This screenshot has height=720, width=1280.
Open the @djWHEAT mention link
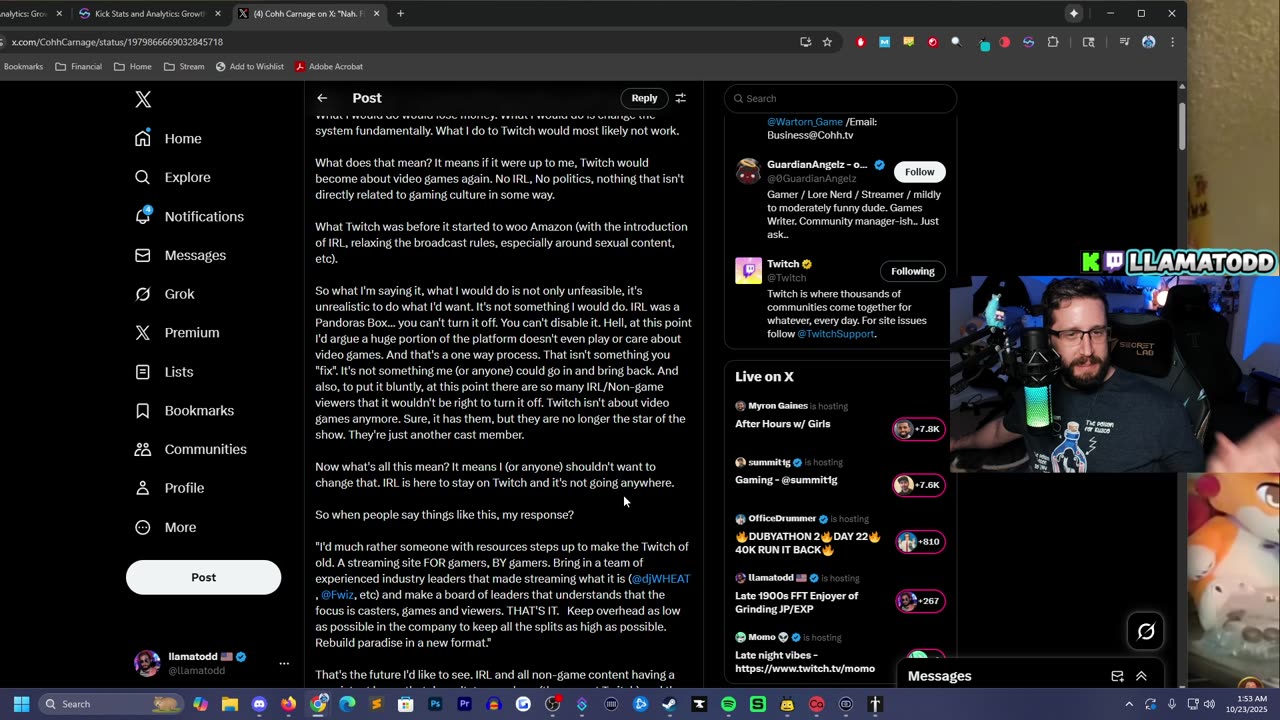661,579
